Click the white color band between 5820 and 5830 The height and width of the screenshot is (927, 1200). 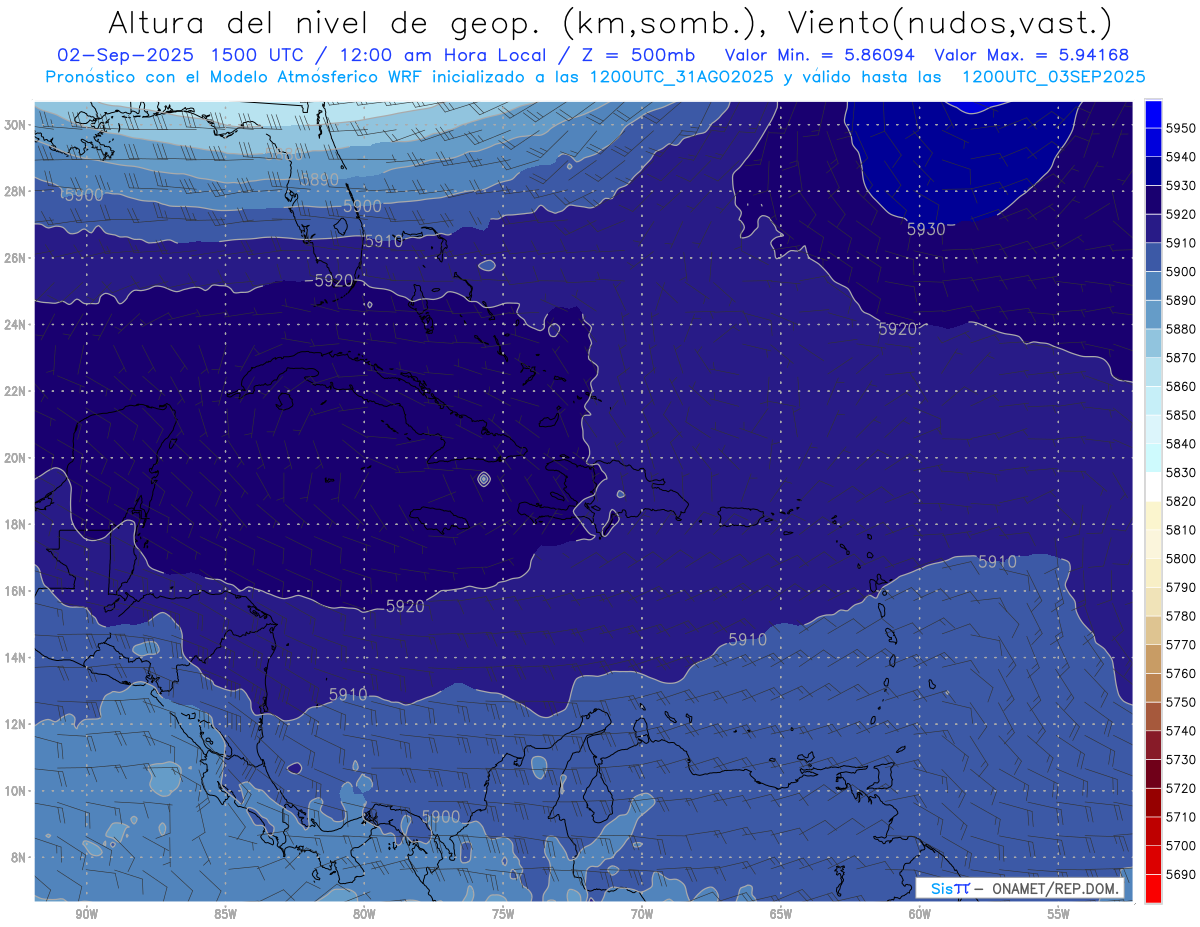tap(1153, 486)
